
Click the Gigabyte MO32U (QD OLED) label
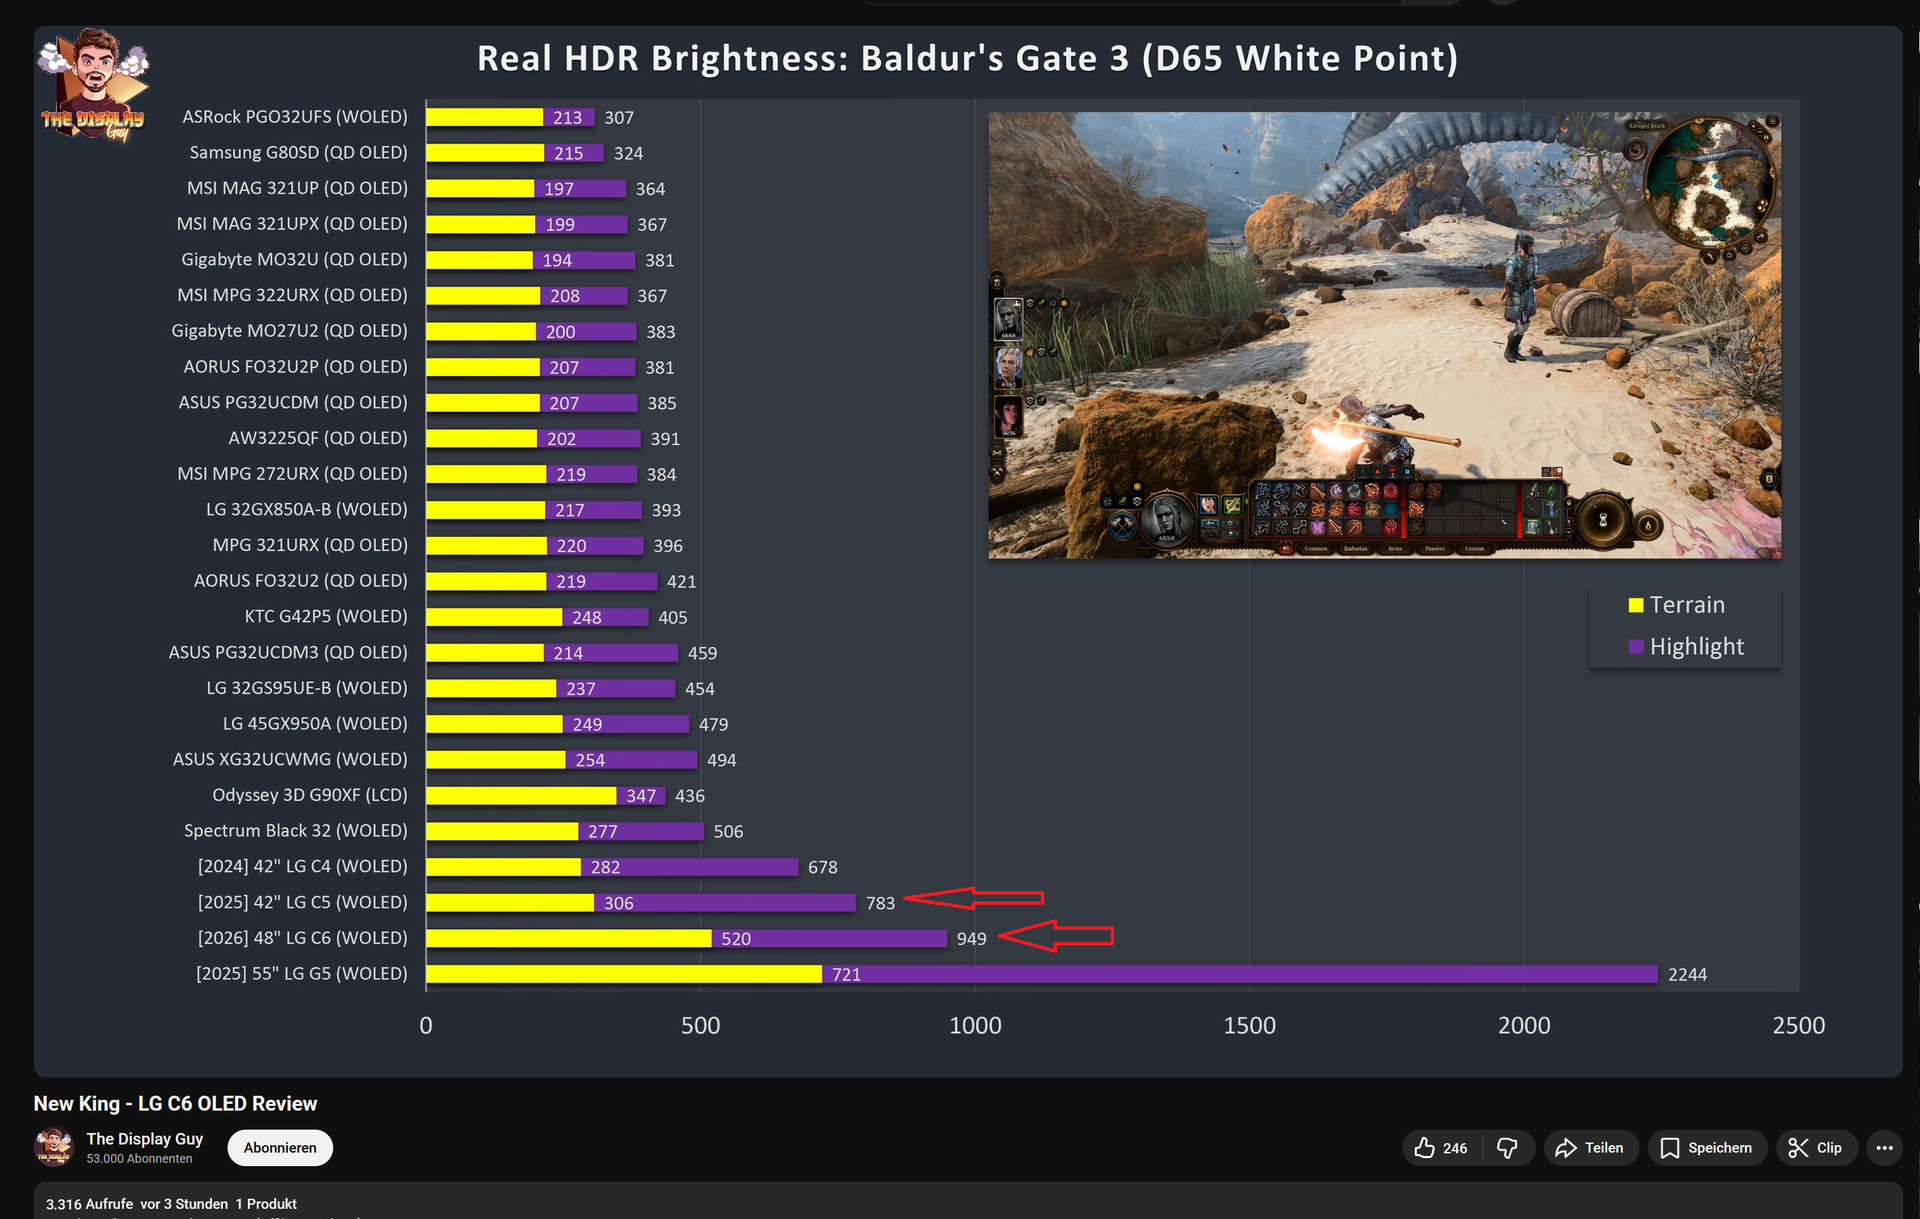tap(294, 260)
